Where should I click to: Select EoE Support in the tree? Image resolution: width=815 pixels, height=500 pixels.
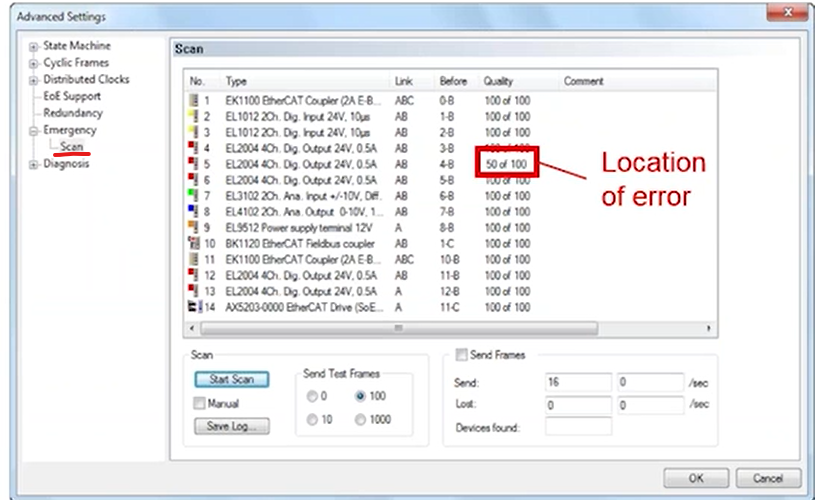(x=72, y=96)
